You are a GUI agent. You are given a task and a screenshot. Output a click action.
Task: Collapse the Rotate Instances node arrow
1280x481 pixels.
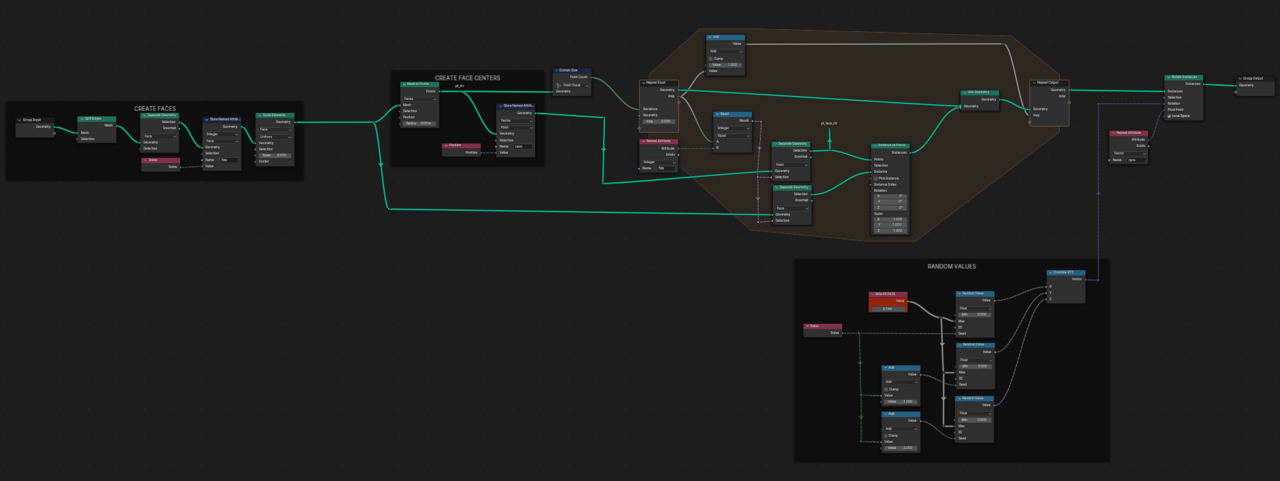1169,77
